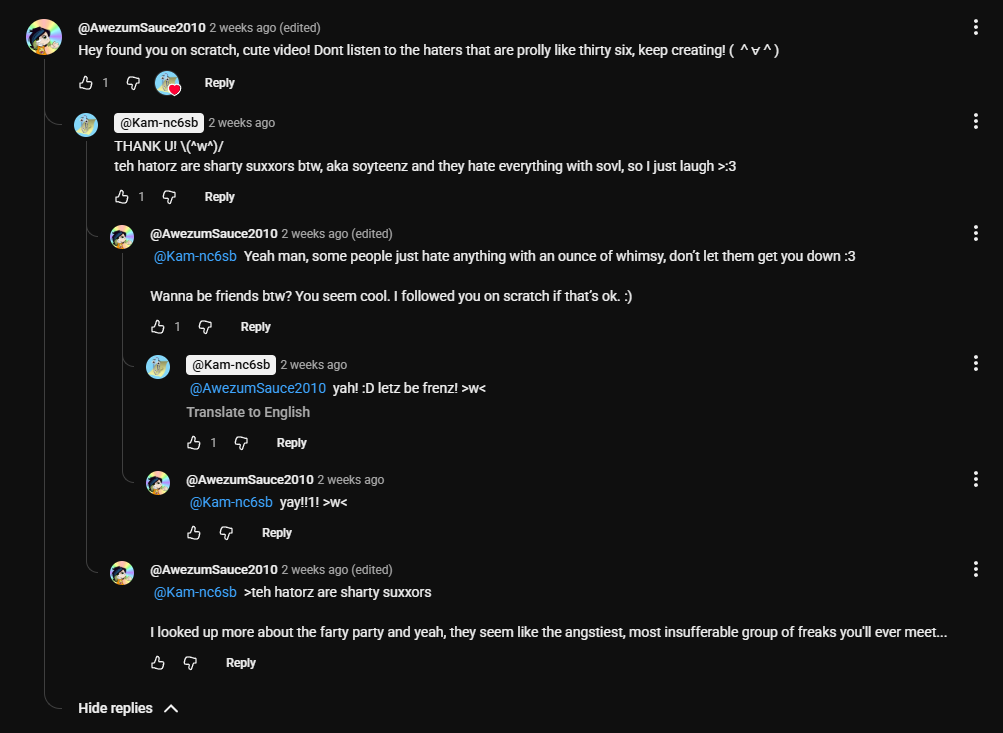Open options menu for the "farty party" reply
Viewport: 1003px width, 733px height.
[x=975, y=570]
